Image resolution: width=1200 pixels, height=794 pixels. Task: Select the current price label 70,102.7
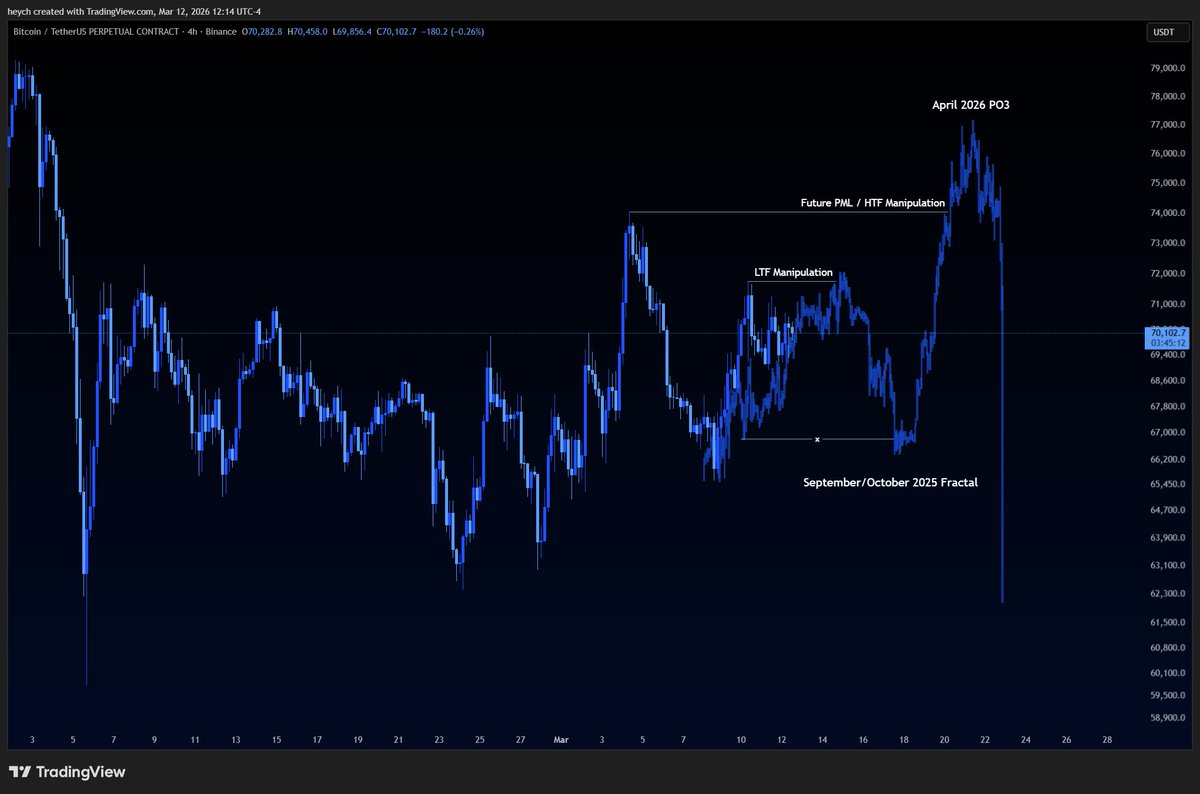click(1167, 333)
